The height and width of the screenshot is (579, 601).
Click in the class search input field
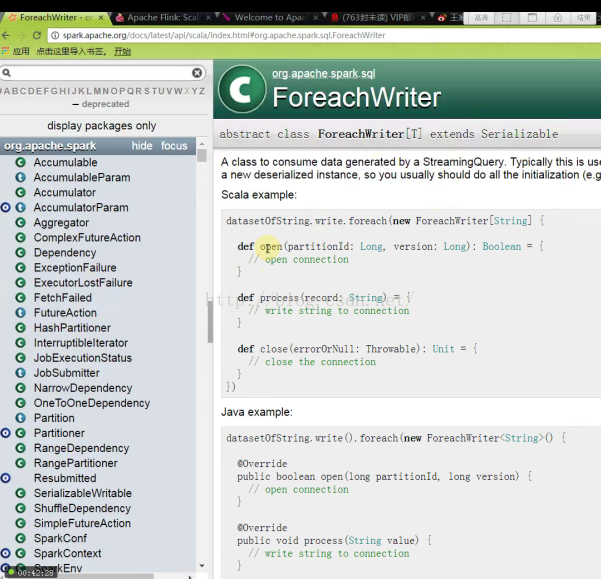pyautogui.click(x=102, y=73)
